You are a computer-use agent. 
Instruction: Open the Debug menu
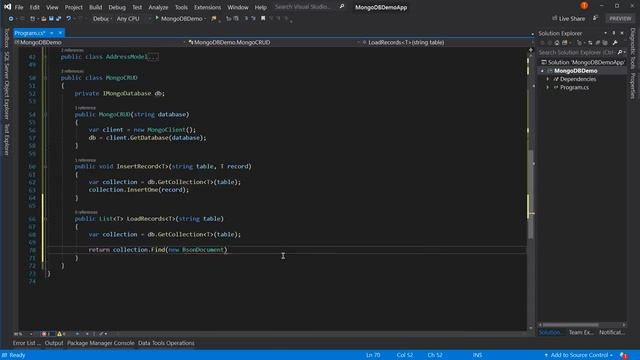point(117,7)
